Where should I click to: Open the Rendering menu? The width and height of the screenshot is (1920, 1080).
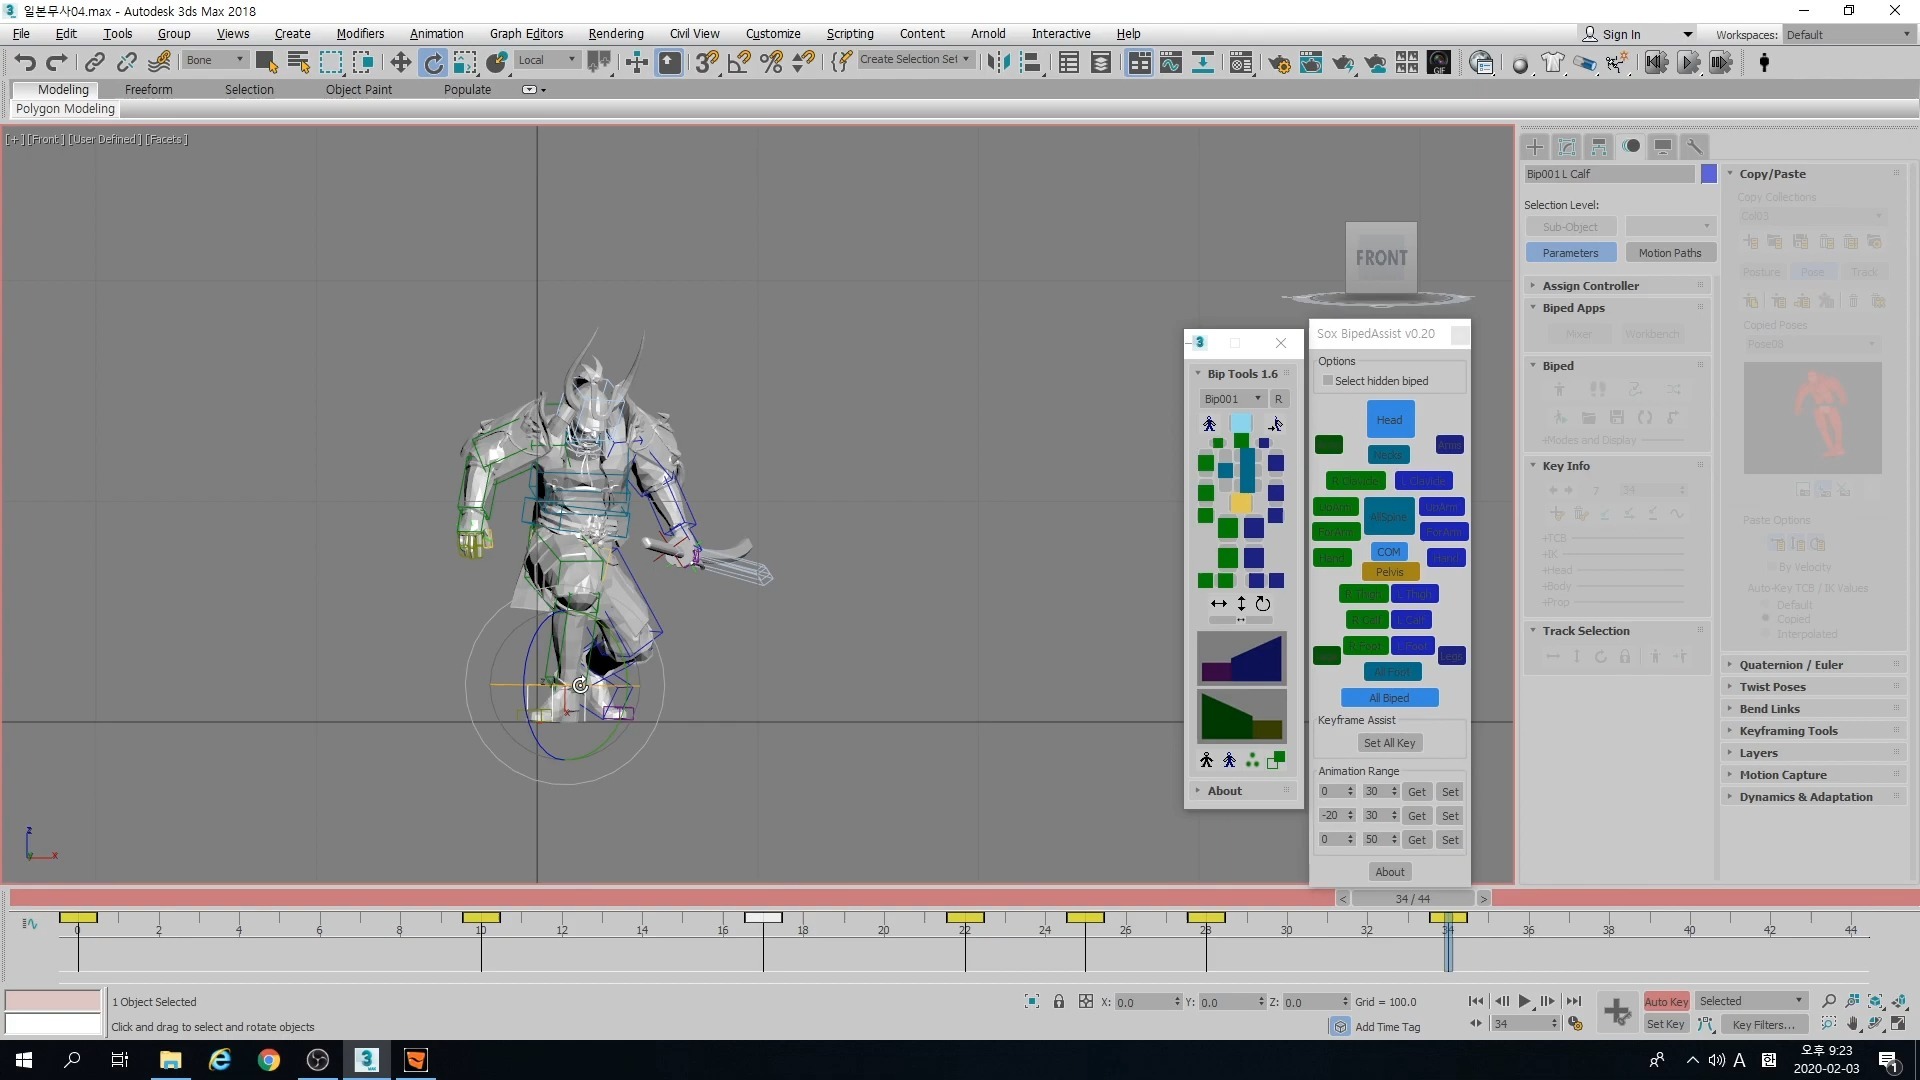pos(614,33)
